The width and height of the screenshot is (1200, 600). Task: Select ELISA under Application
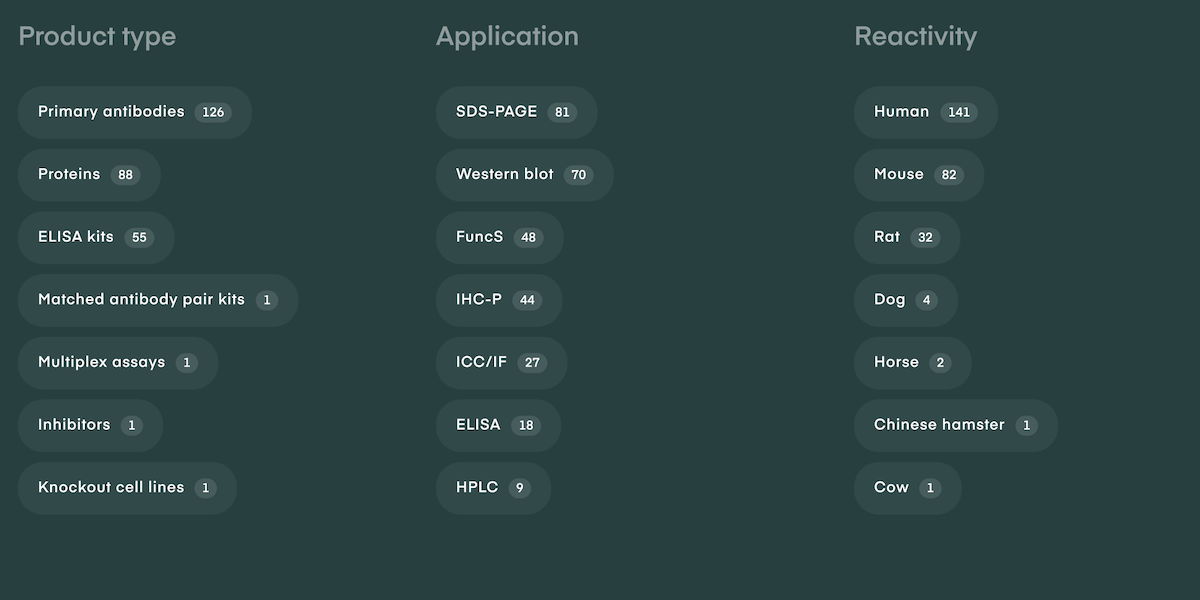point(498,425)
